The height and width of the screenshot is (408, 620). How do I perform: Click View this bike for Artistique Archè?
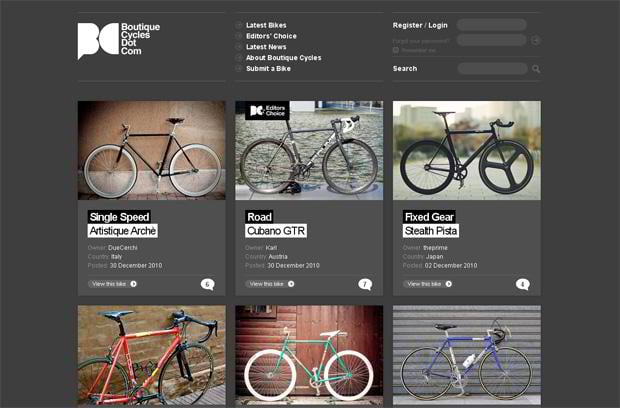click(x=113, y=284)
